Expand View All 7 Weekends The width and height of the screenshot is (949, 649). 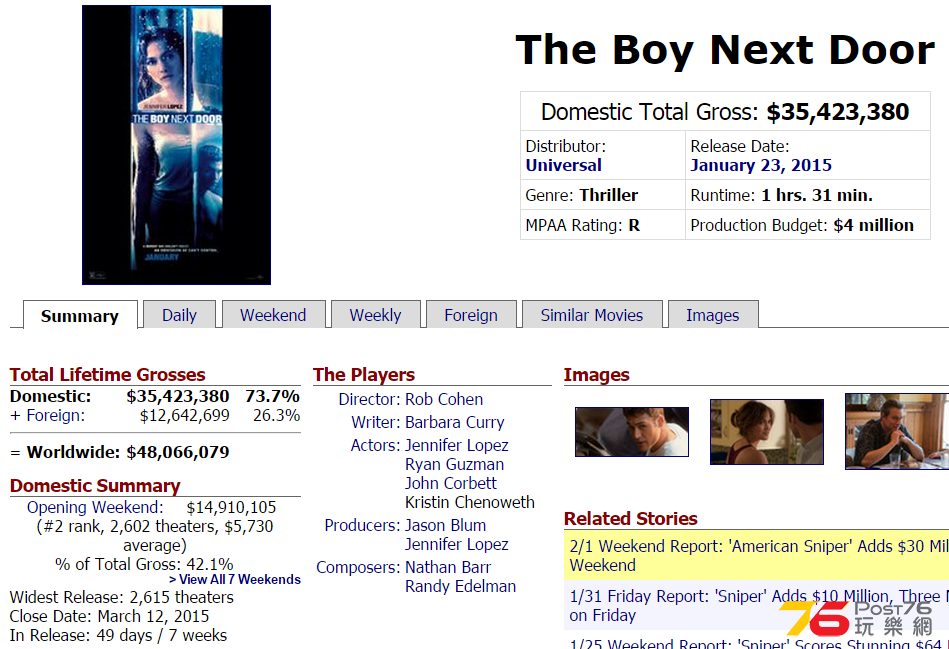click(x=235, y=579)
